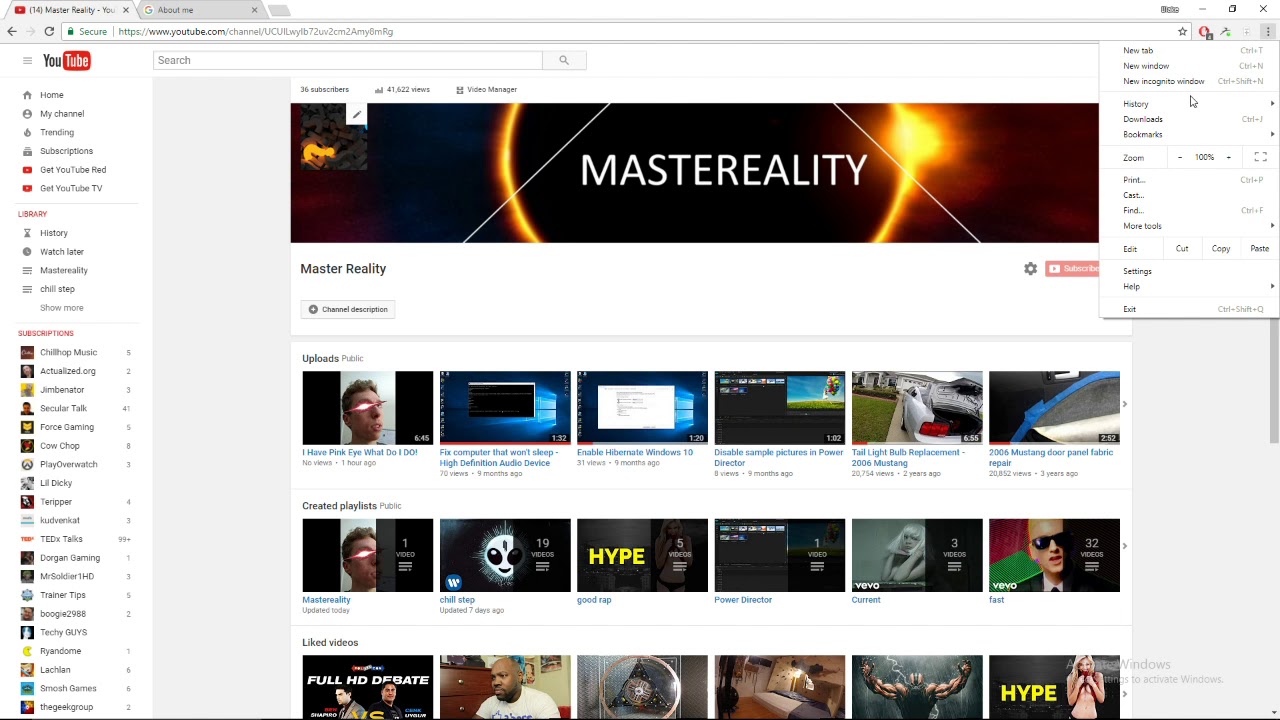Open the hamburger guide menu
The height and width of the screenshot is (720, 1280).
pos(27,60)
